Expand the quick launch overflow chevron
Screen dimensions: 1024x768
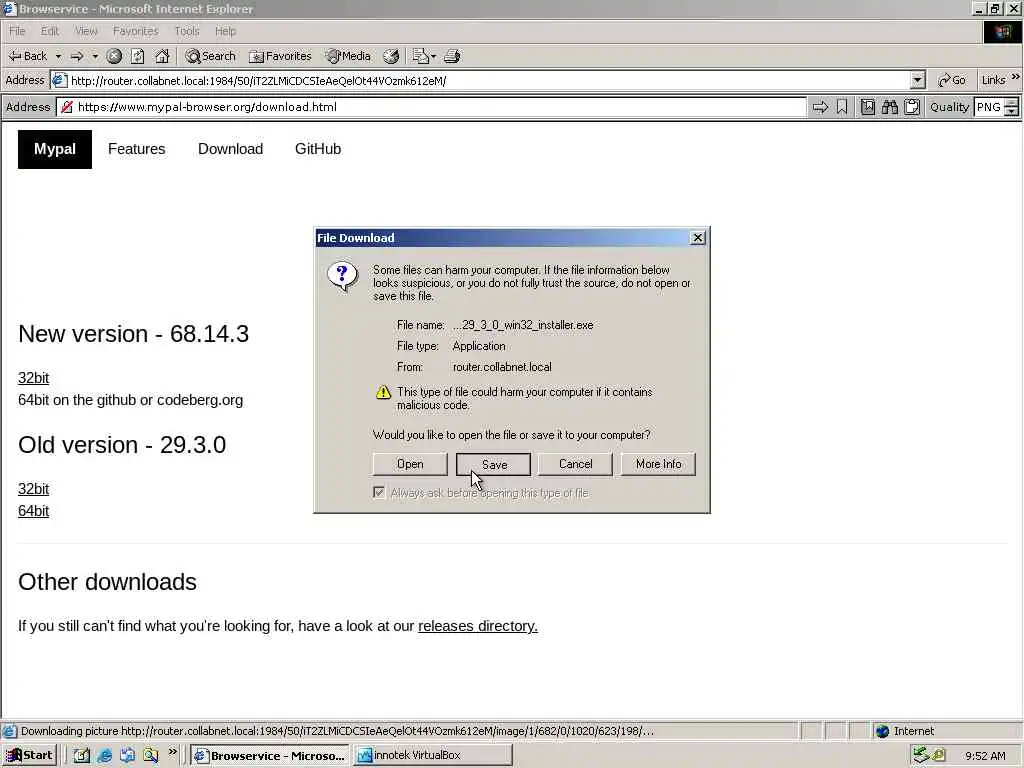click(172, 752)
